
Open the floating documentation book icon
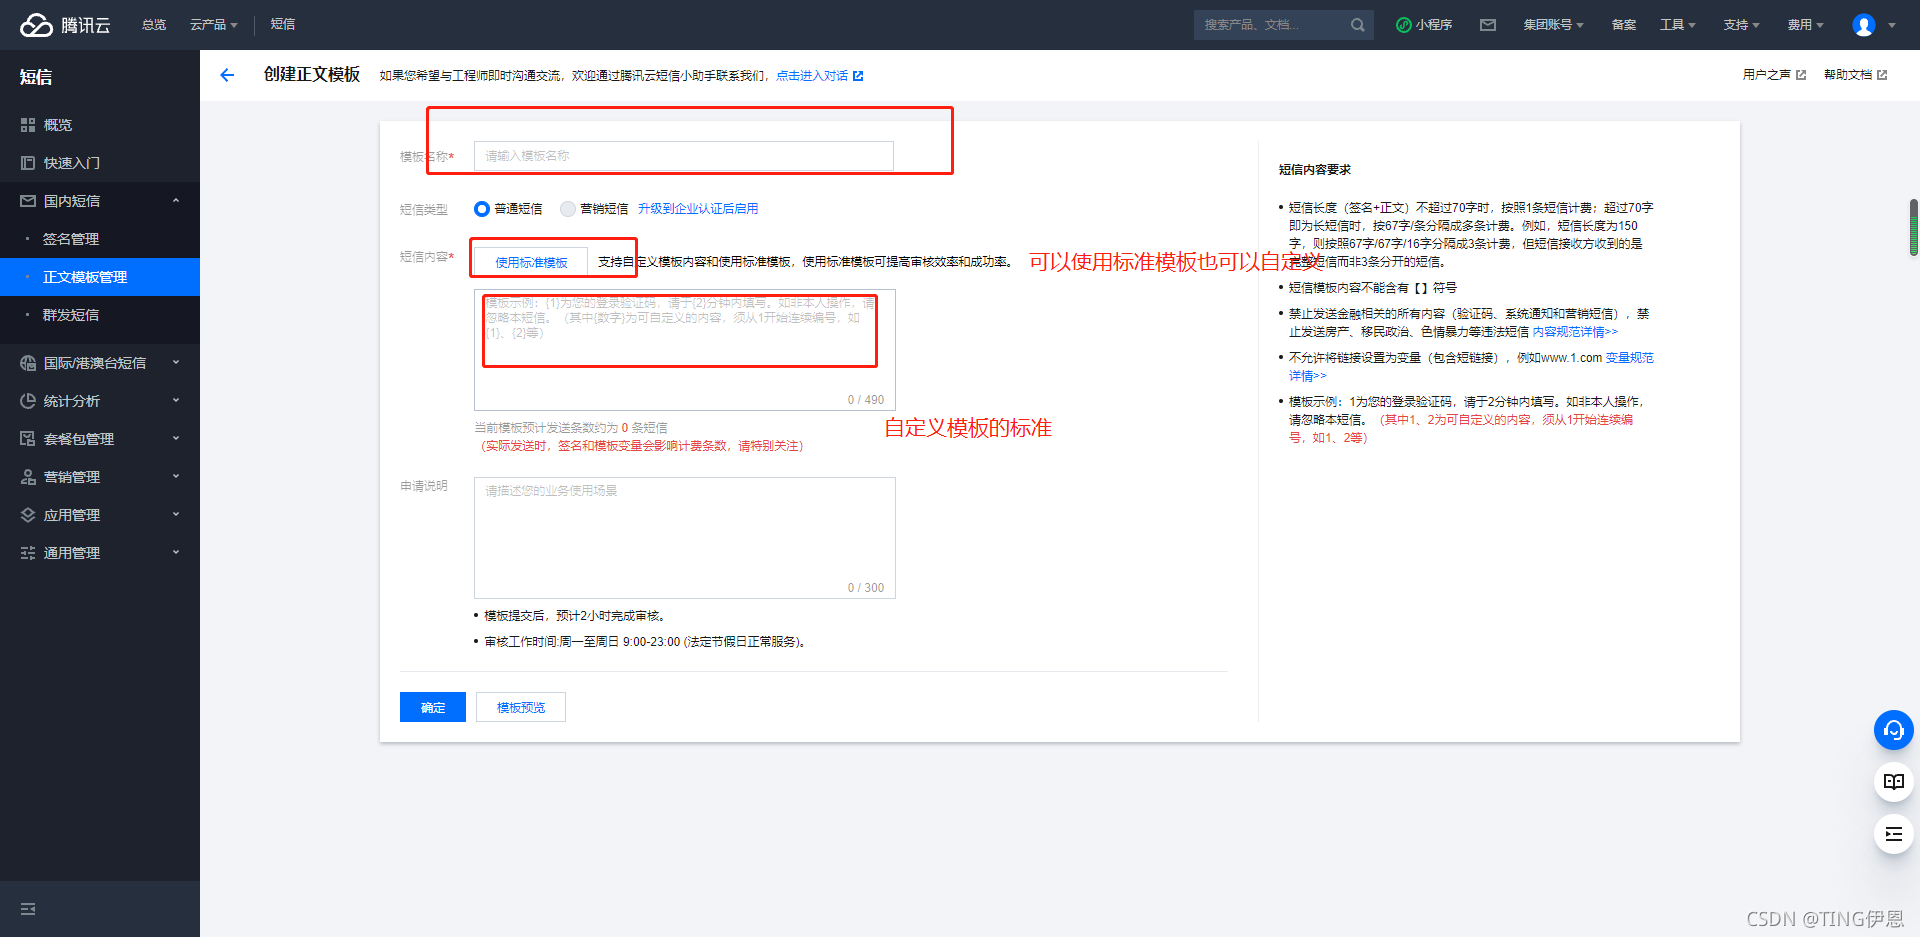point(1894,782)
